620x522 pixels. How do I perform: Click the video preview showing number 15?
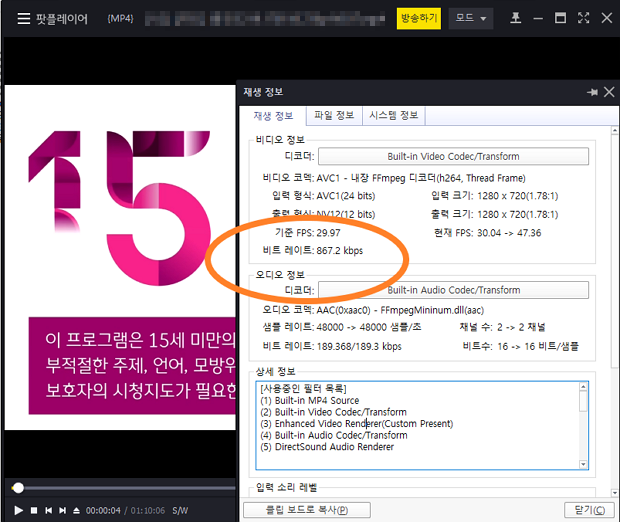pos(120,257)
